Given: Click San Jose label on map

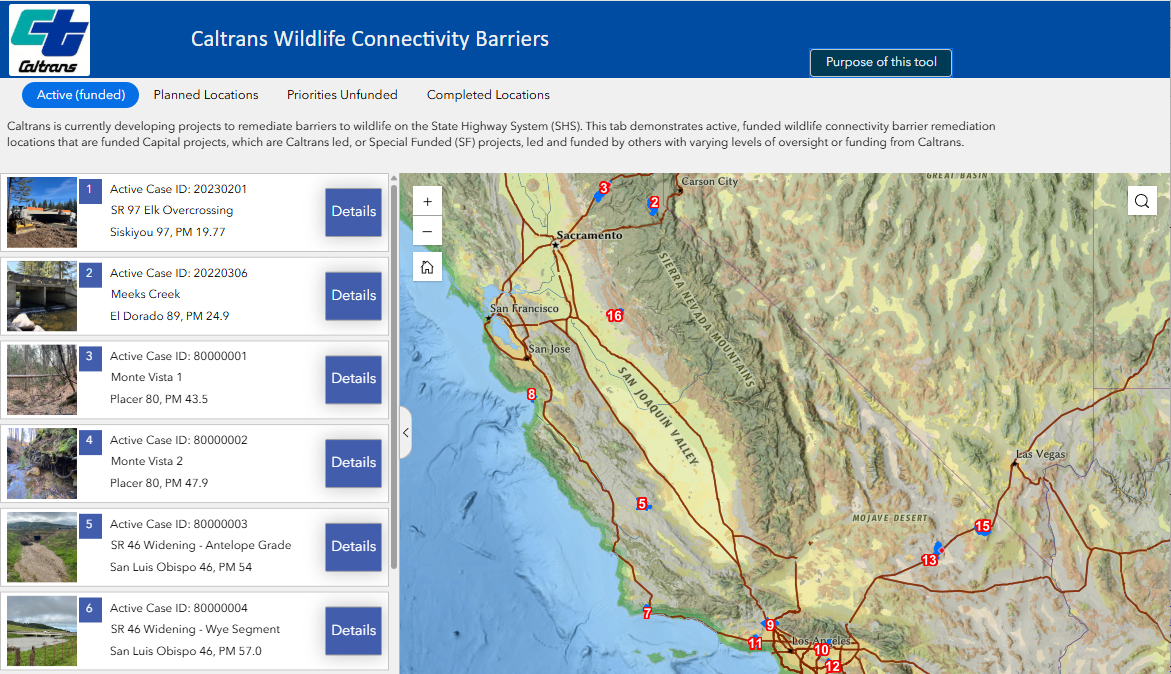Looking at the screenshot, I should pyautogui.click(x=549, y=349).
